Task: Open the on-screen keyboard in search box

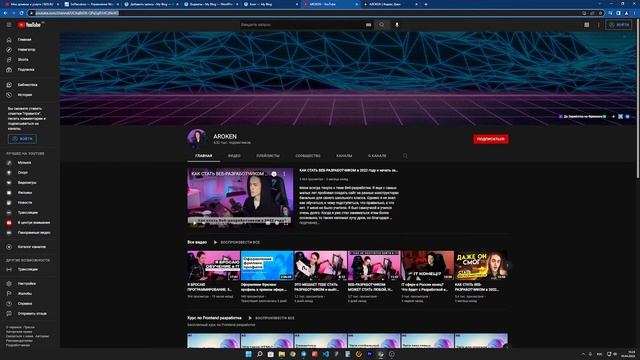Action: point(368,25)
